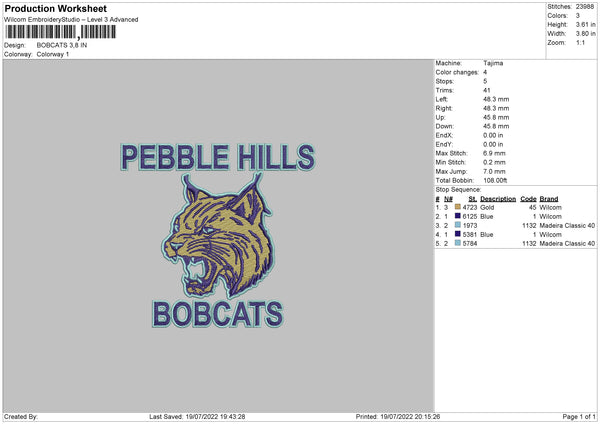Click the Code column header
The image size is (600, 424).
tap(528, 199)
